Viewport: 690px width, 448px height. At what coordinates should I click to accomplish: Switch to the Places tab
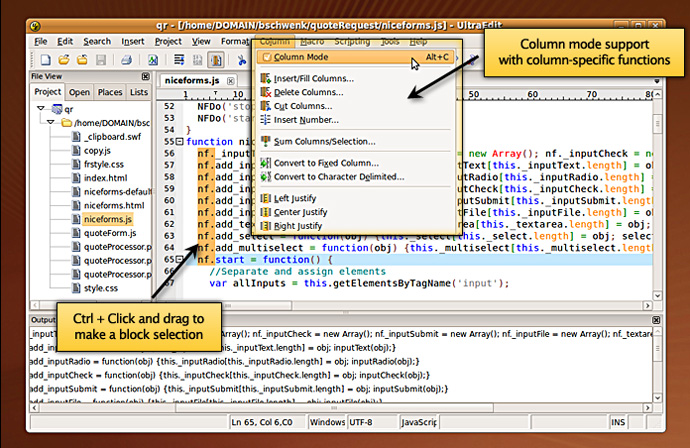[110, 92]
